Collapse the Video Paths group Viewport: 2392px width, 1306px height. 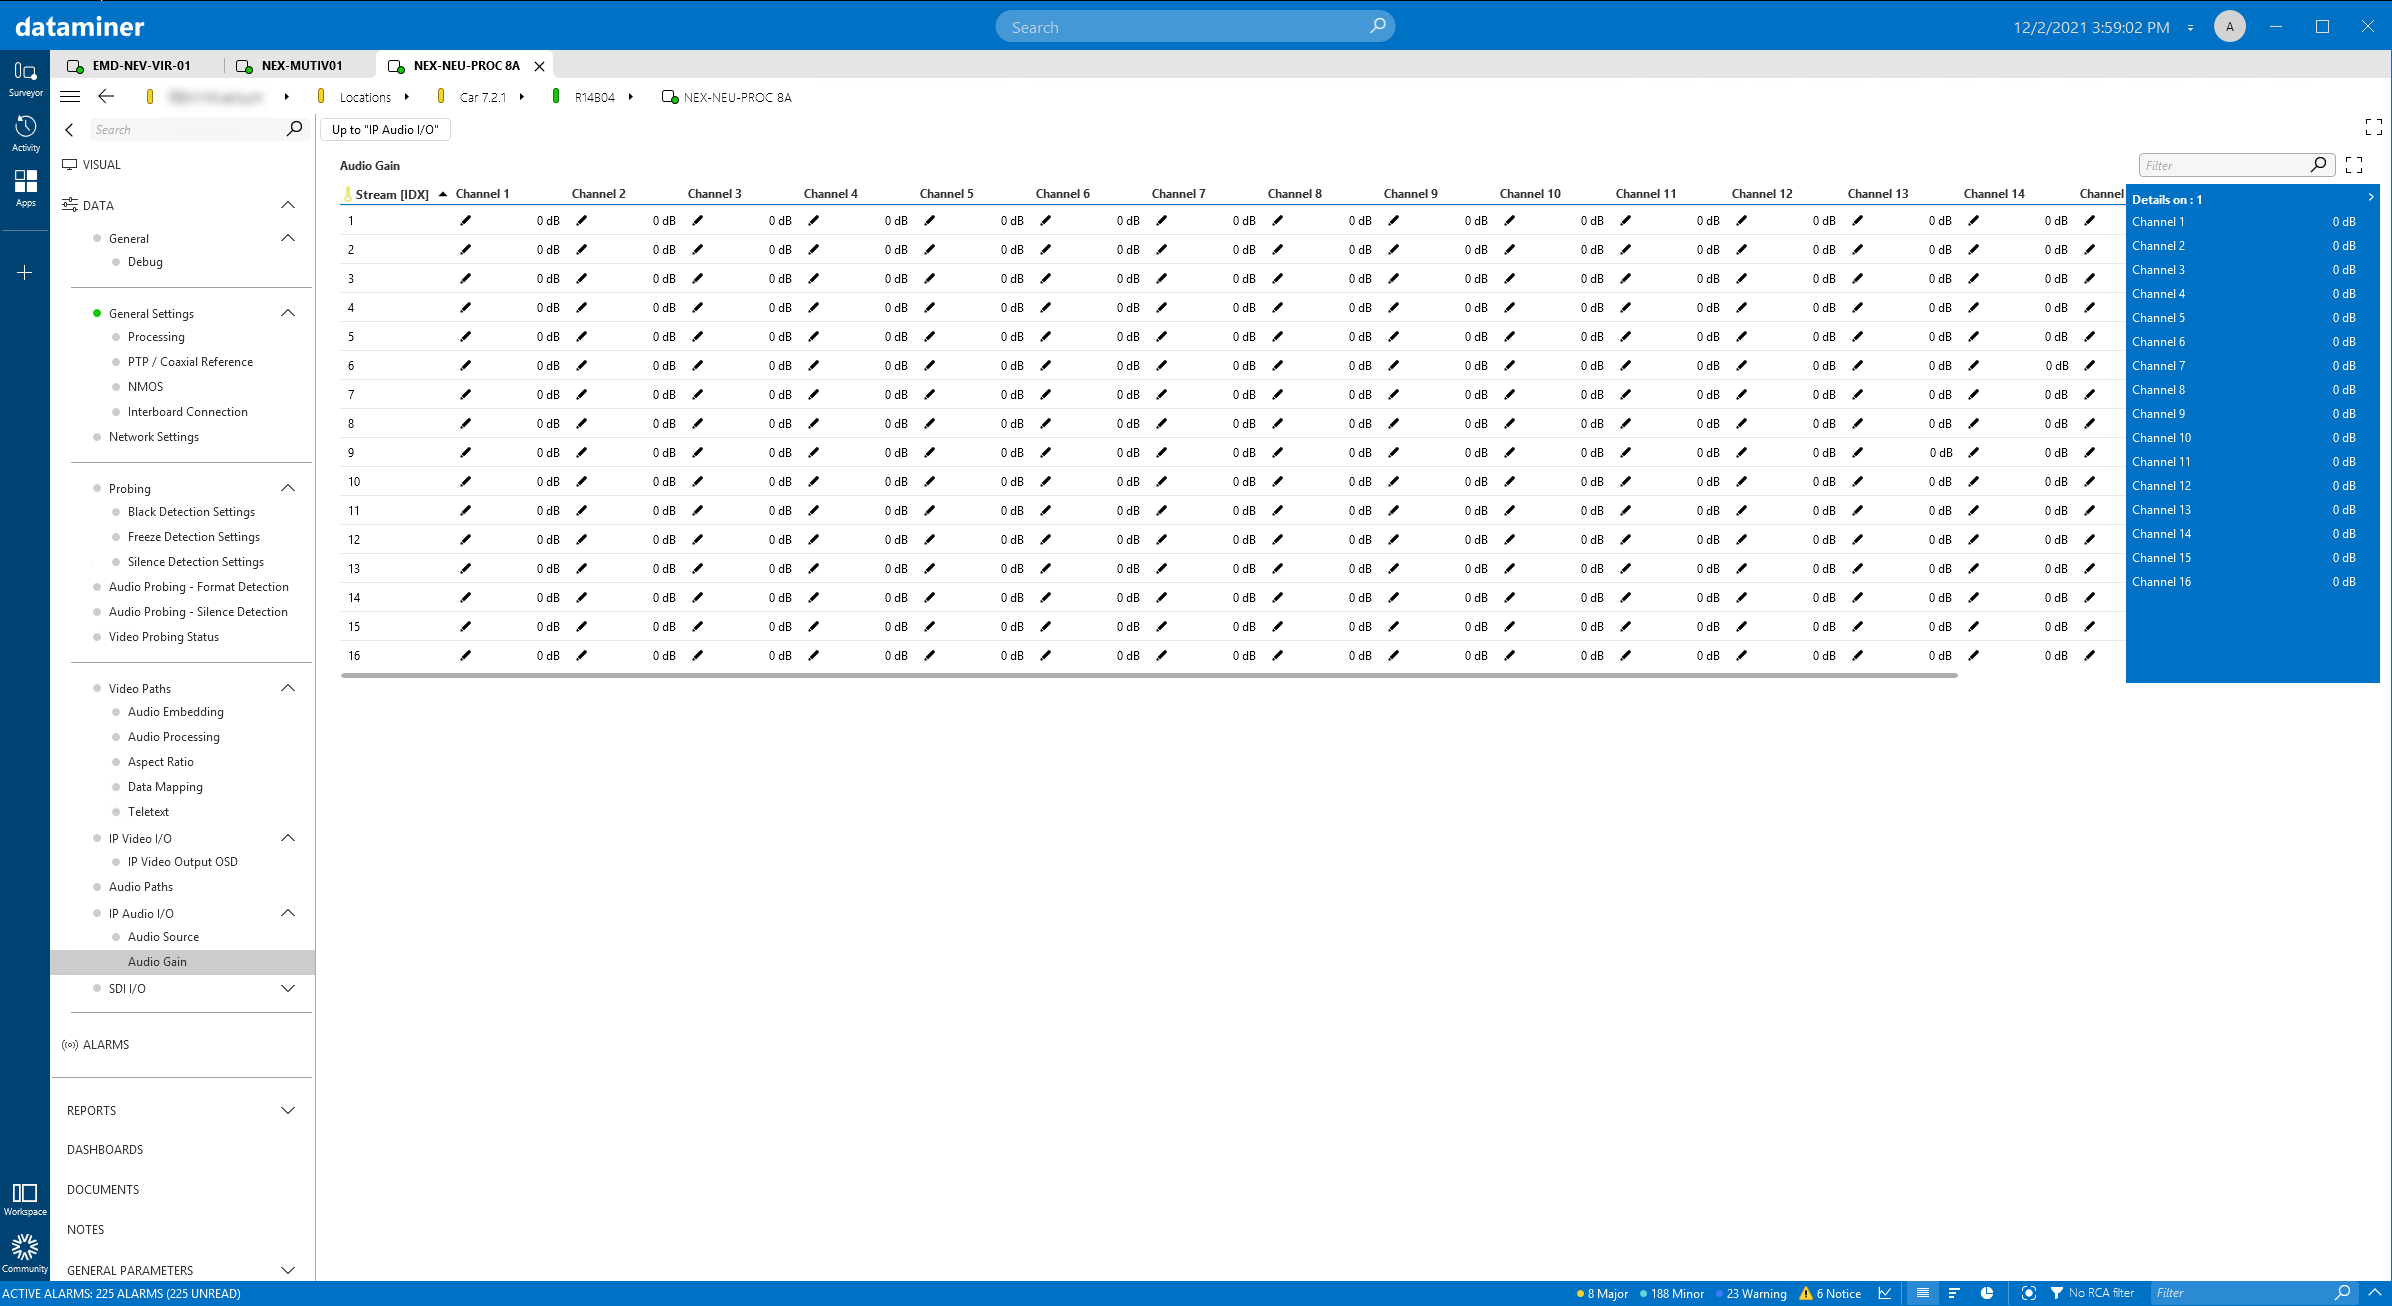pyautogui.click(x=288, y=688)
